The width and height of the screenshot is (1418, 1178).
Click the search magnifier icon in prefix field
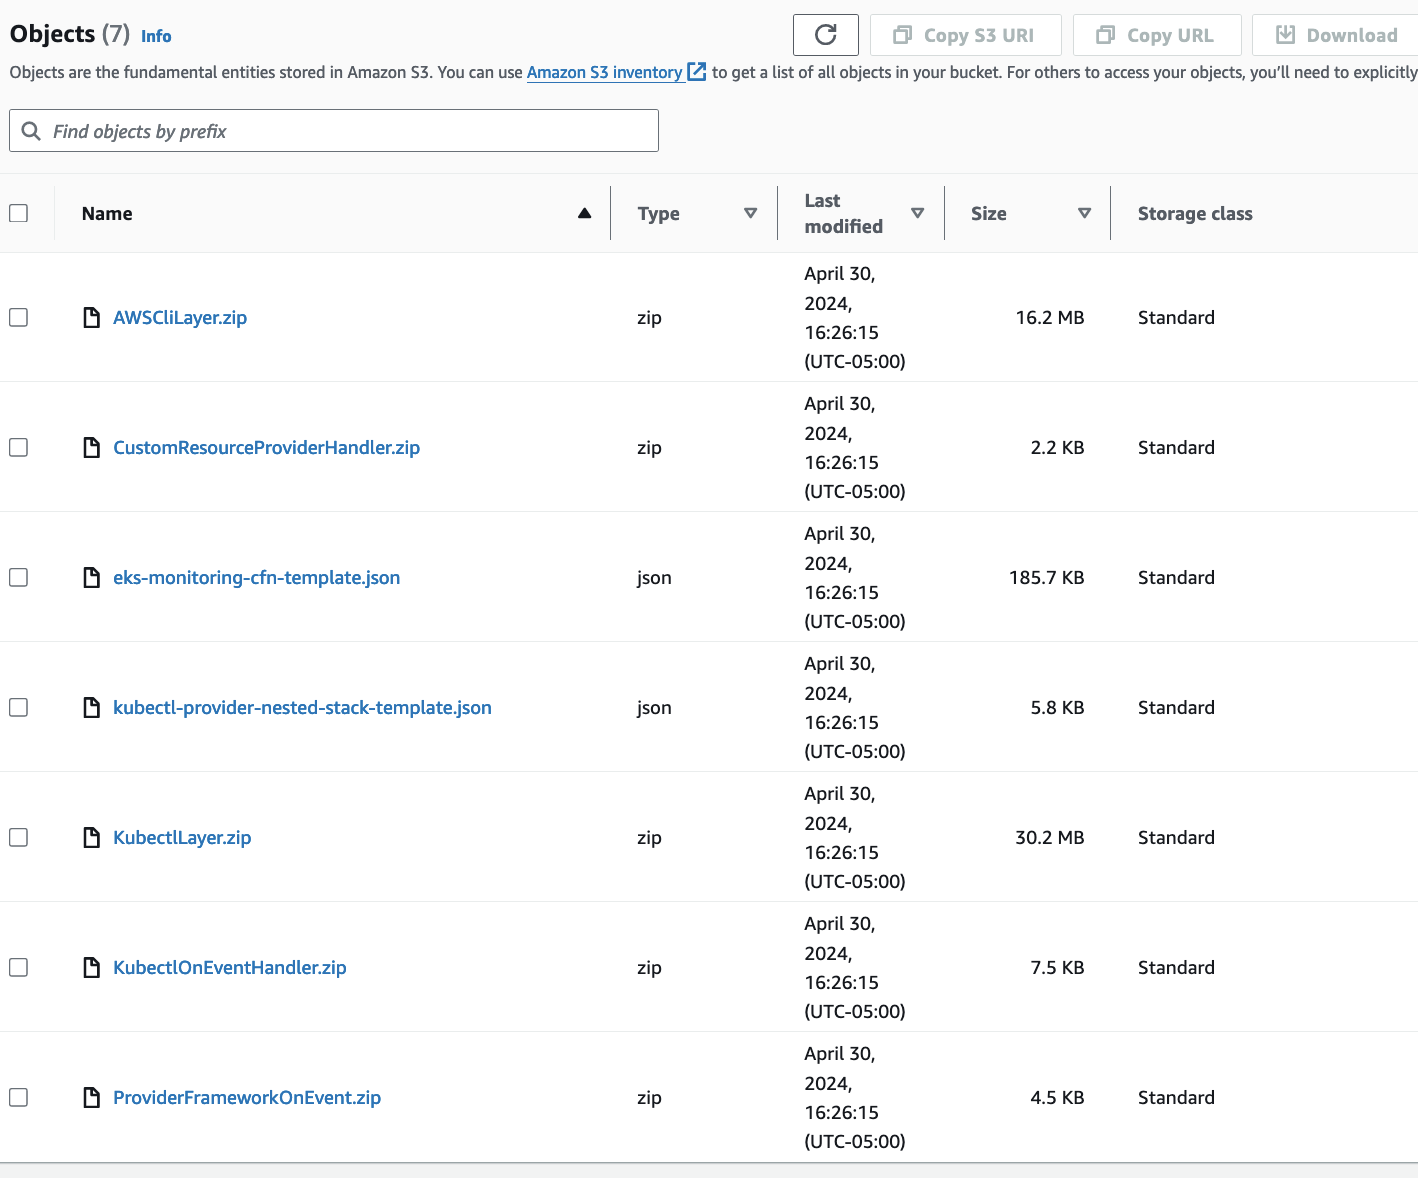click(31, 131)
